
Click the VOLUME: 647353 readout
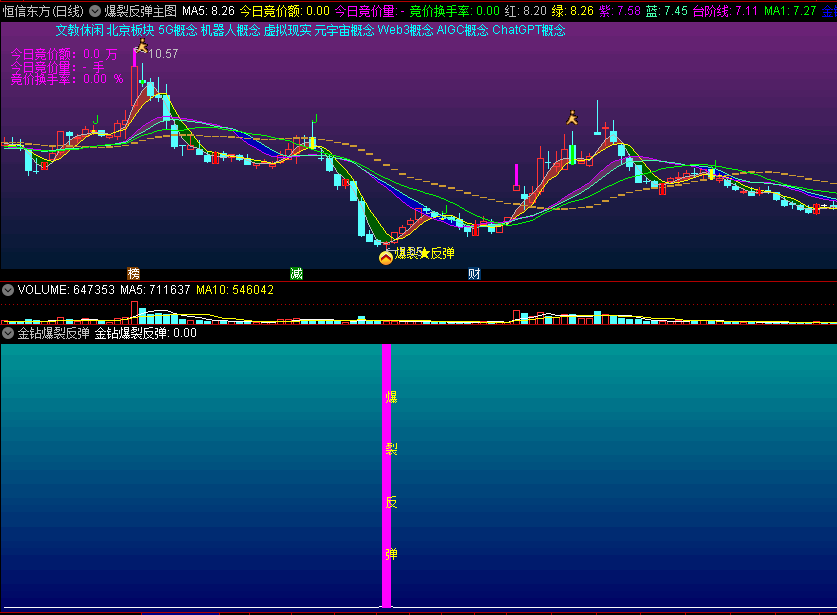[x=66, y=290]
